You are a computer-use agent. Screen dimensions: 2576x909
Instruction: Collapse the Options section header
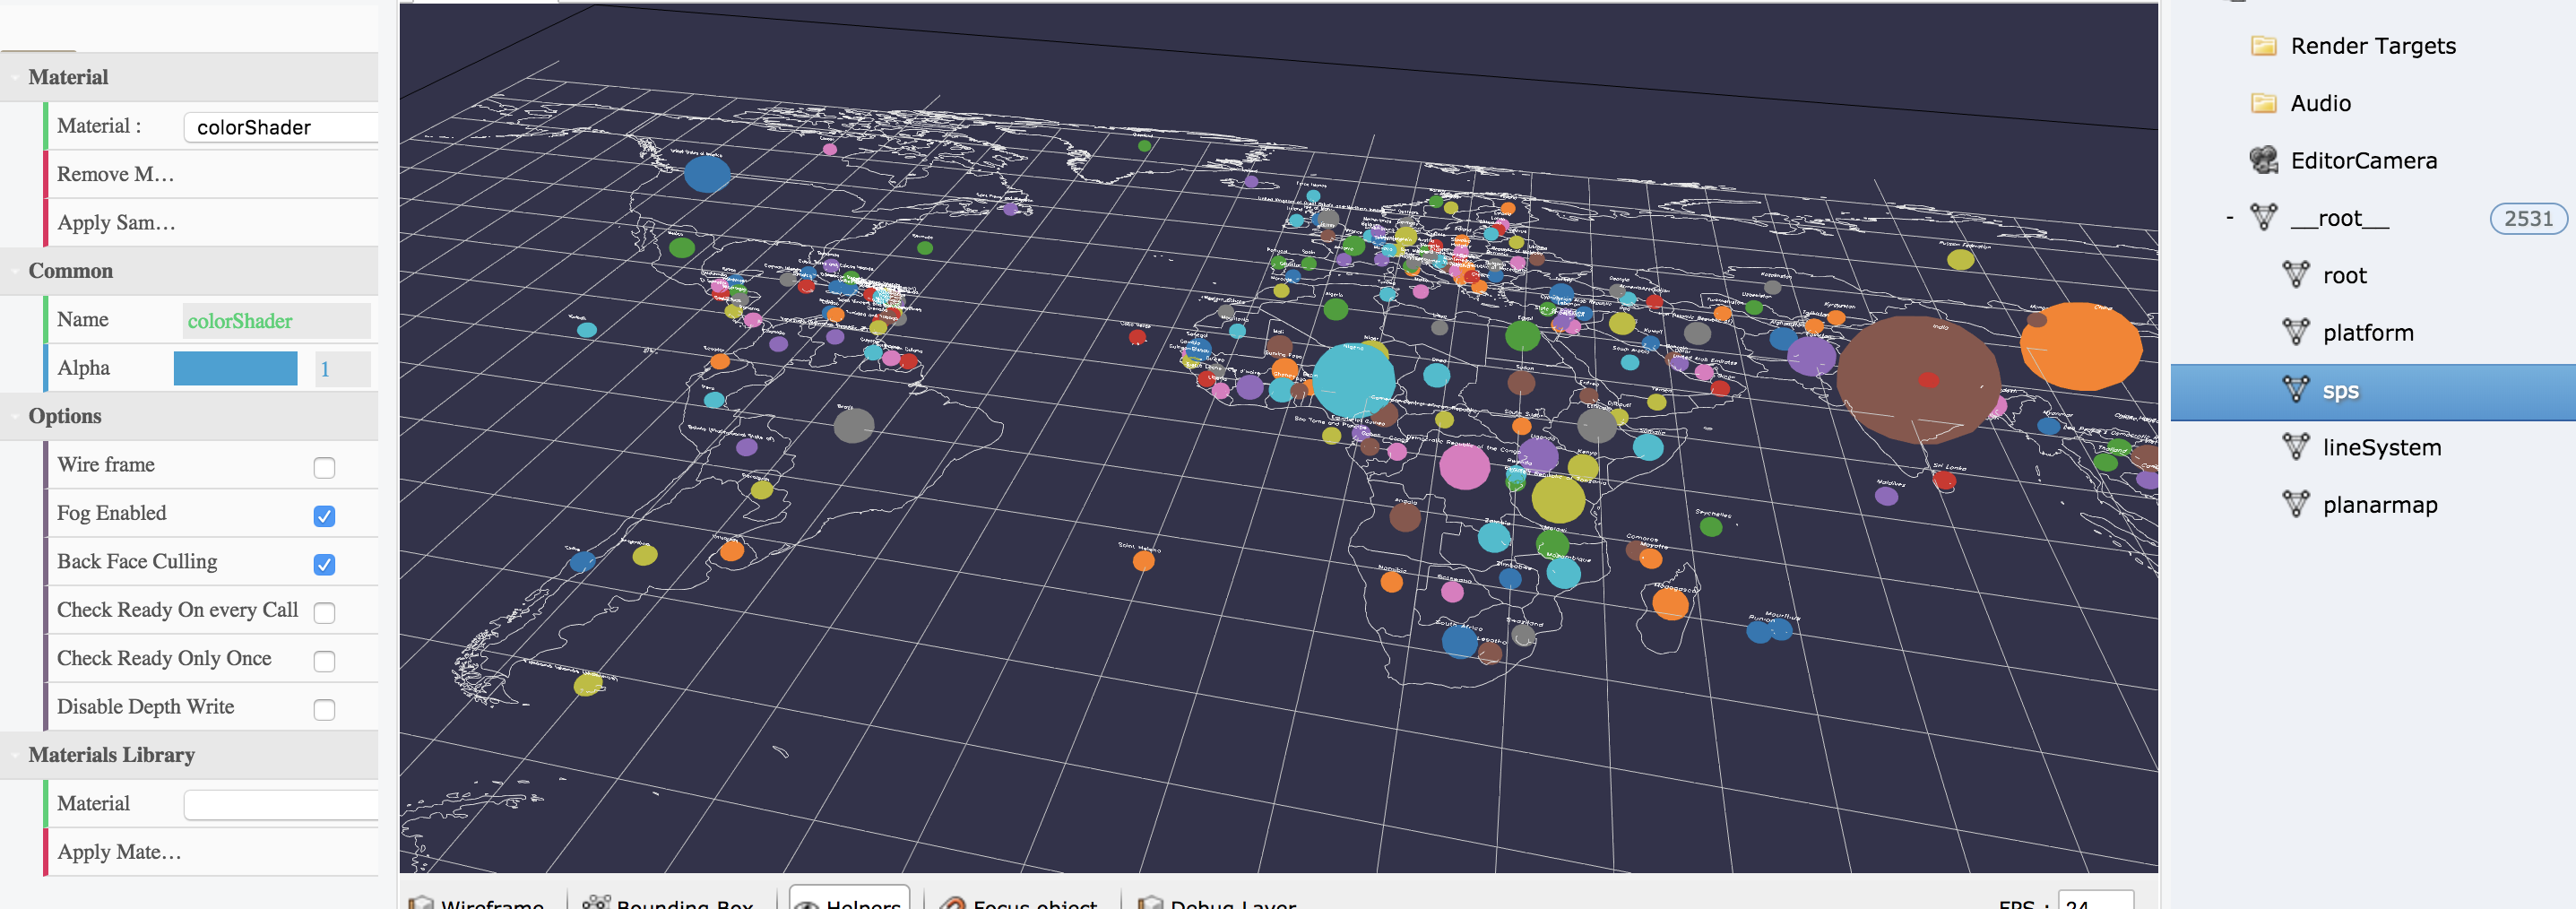(x=189, y=416)
